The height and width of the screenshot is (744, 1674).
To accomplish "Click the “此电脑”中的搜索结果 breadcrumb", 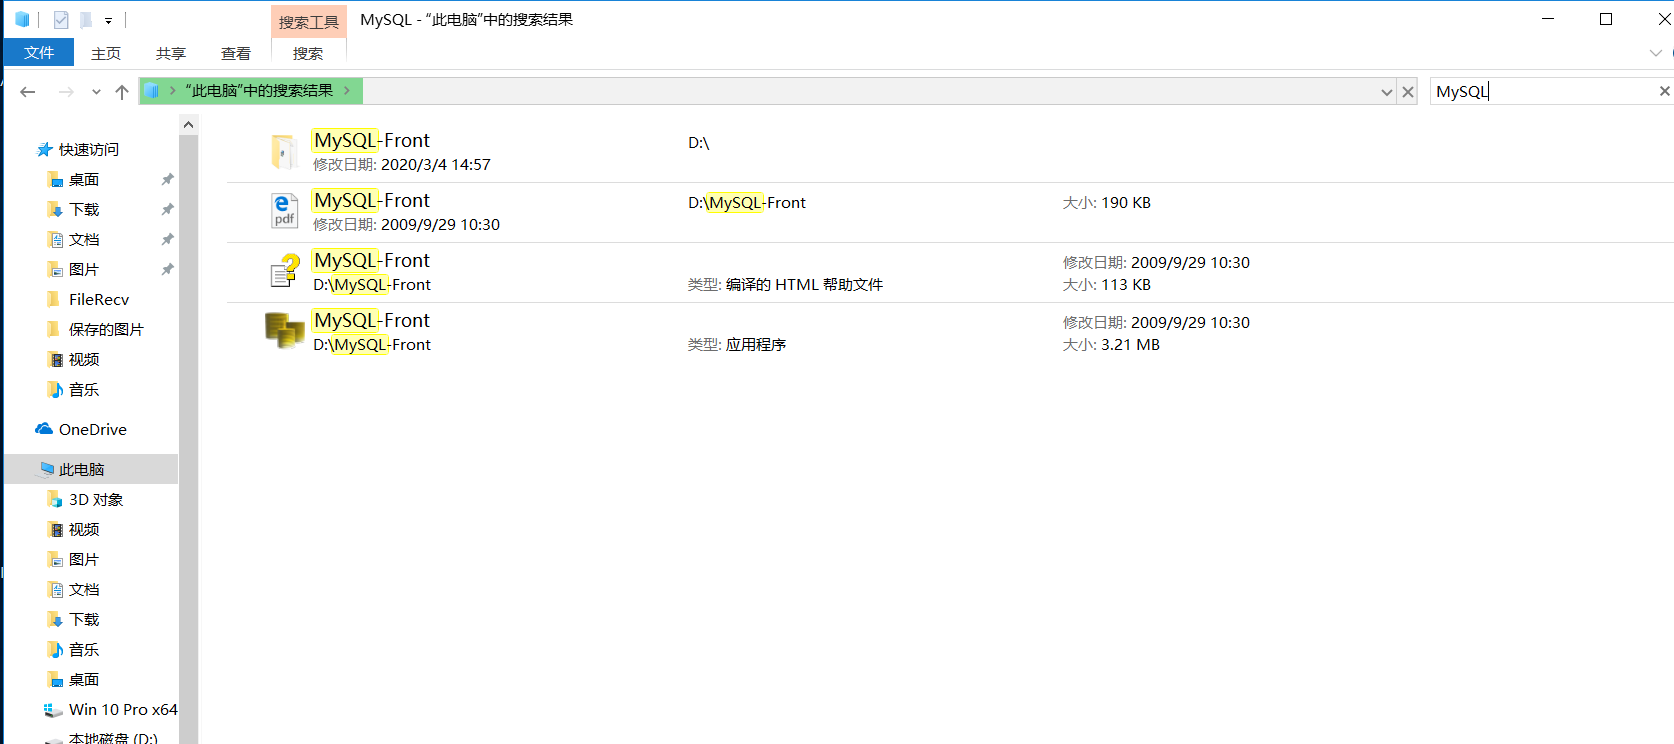I will (x=259, y=91).
